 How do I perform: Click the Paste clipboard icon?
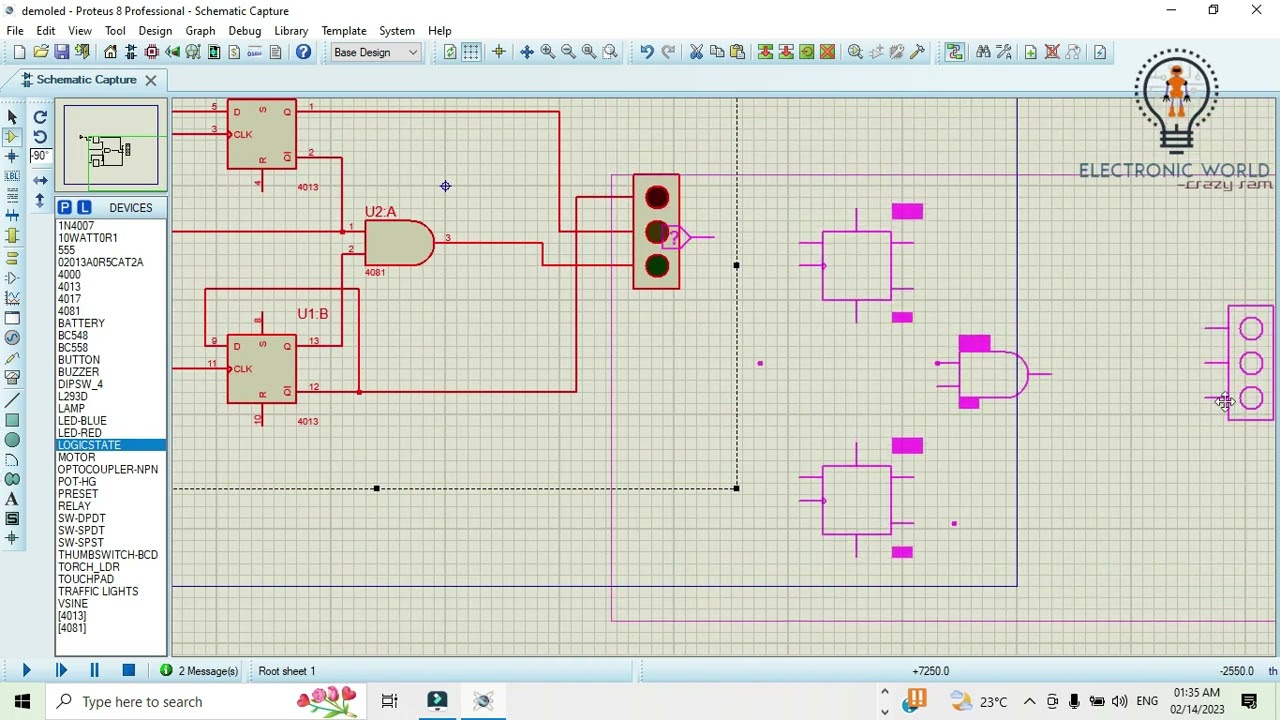coord(738,52)
